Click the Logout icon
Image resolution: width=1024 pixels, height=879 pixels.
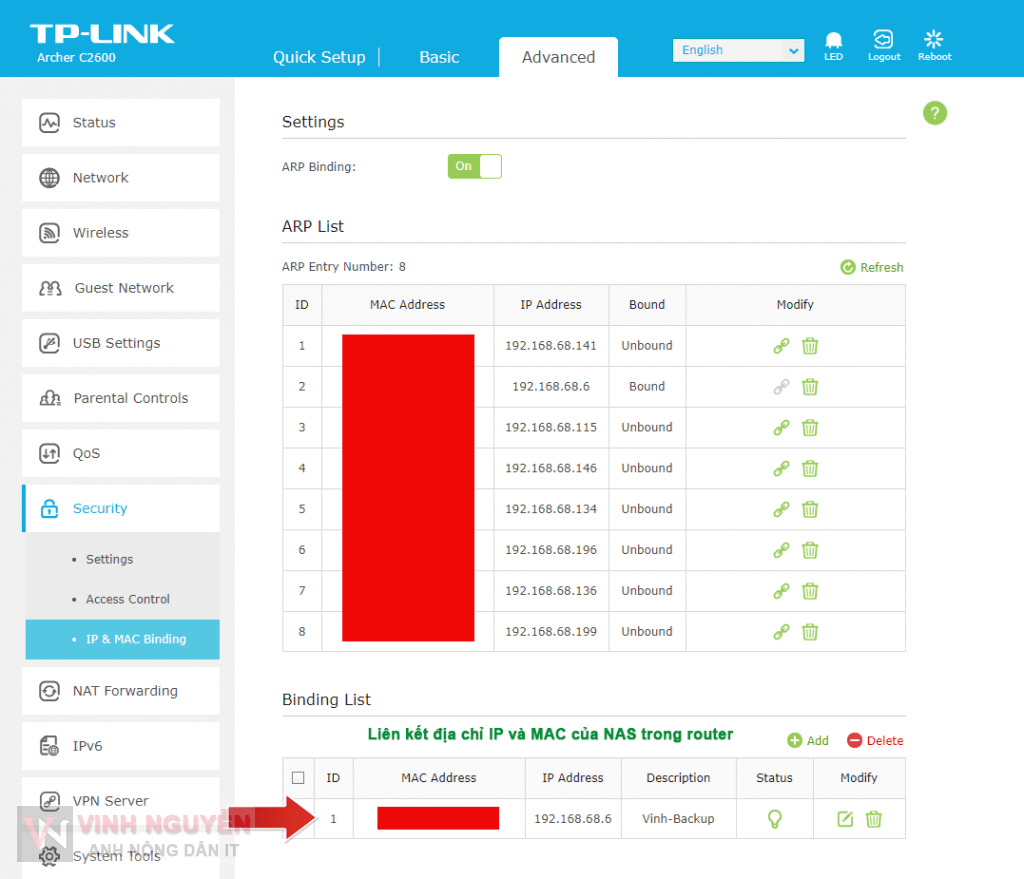coord(884,41)
